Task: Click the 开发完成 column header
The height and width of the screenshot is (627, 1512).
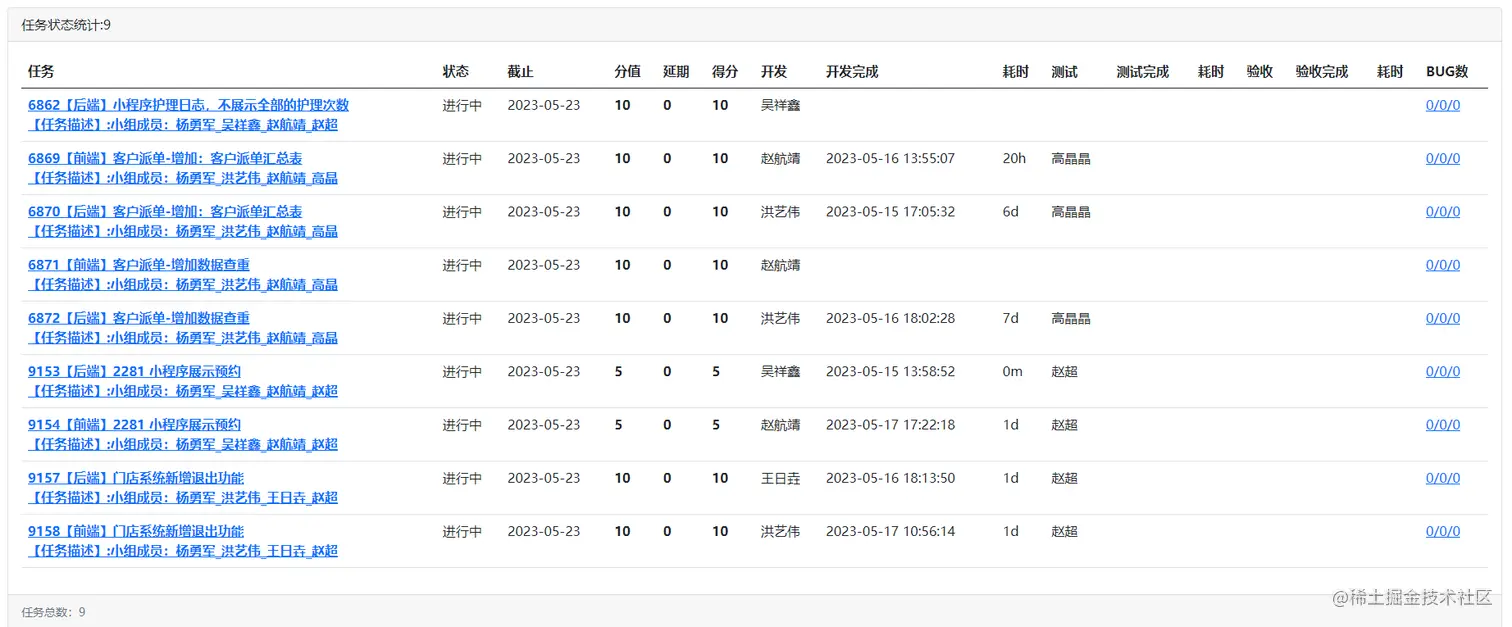Action: (852, 72)
